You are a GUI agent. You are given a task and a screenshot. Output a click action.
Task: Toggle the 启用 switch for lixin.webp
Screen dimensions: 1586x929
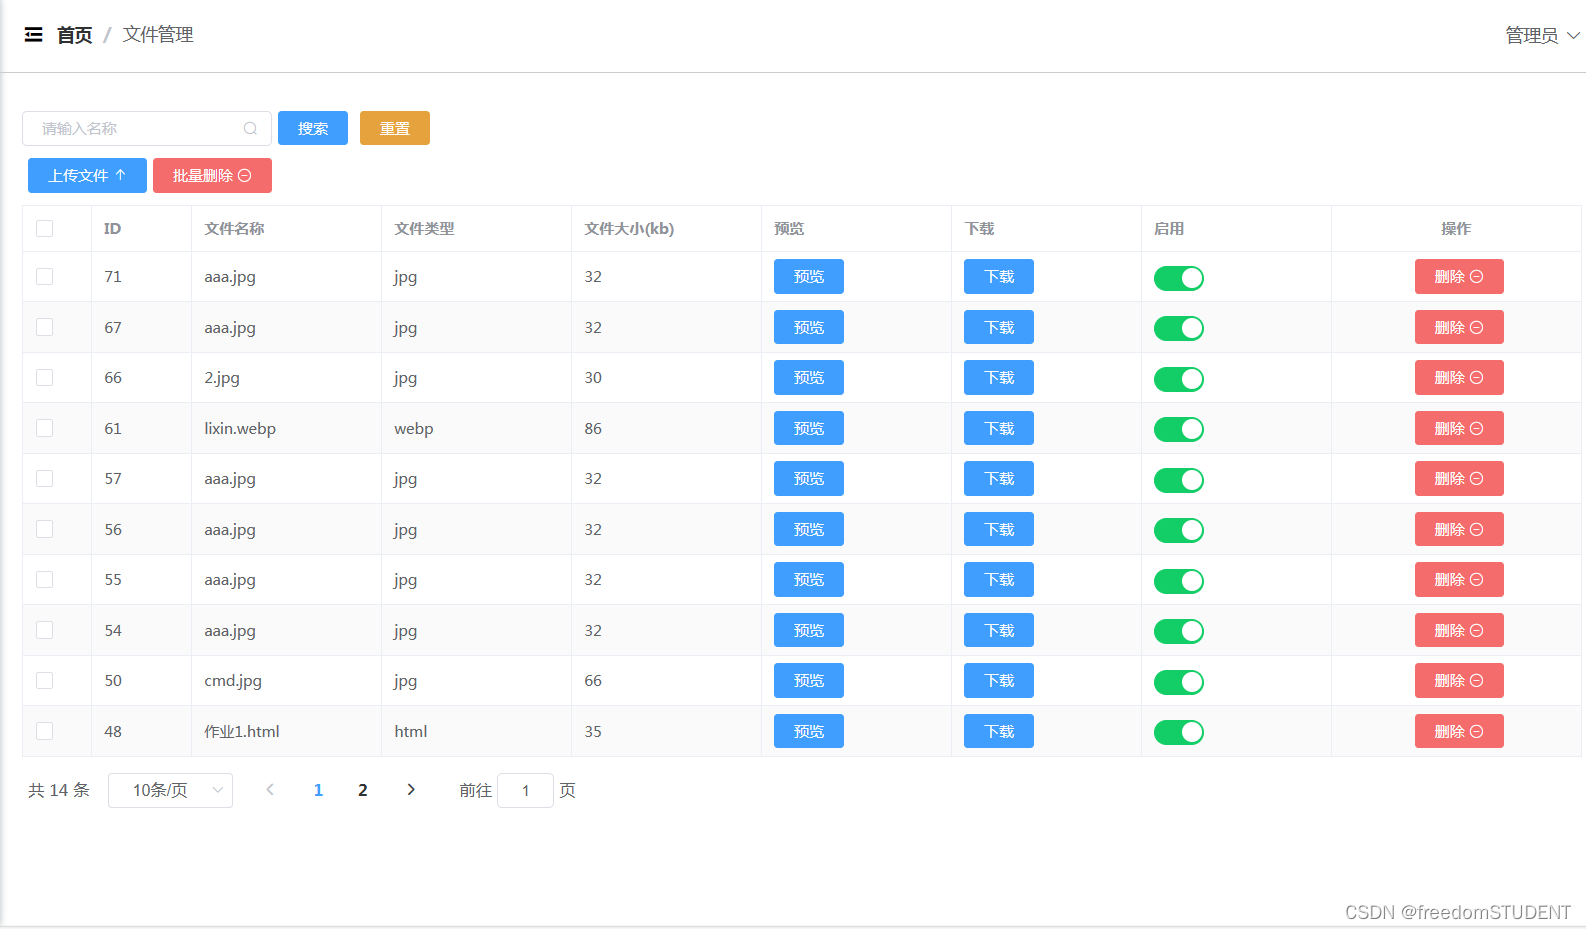[x=1179, y=429]
